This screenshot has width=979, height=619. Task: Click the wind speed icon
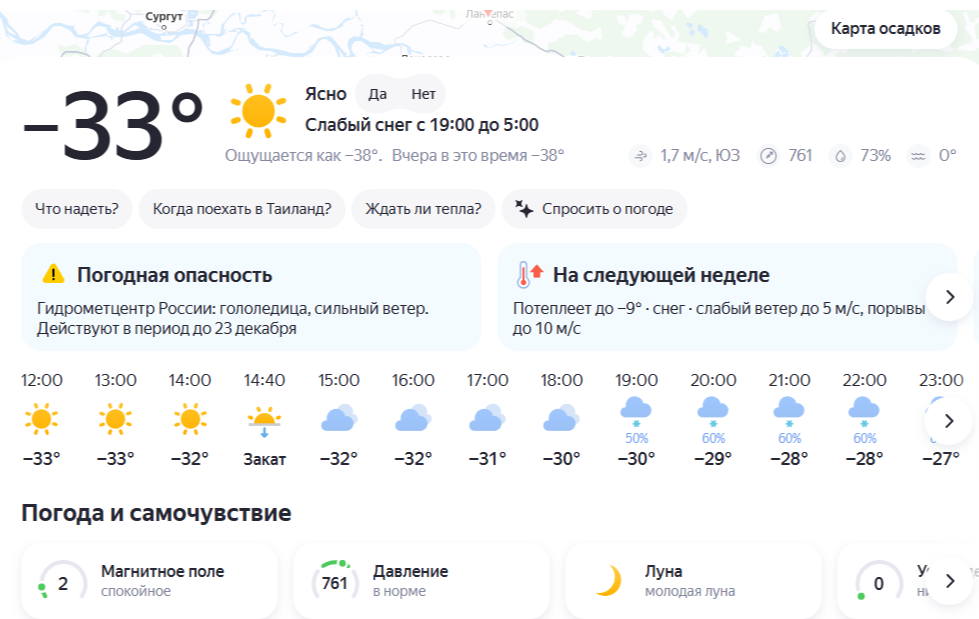pos(641,156)
